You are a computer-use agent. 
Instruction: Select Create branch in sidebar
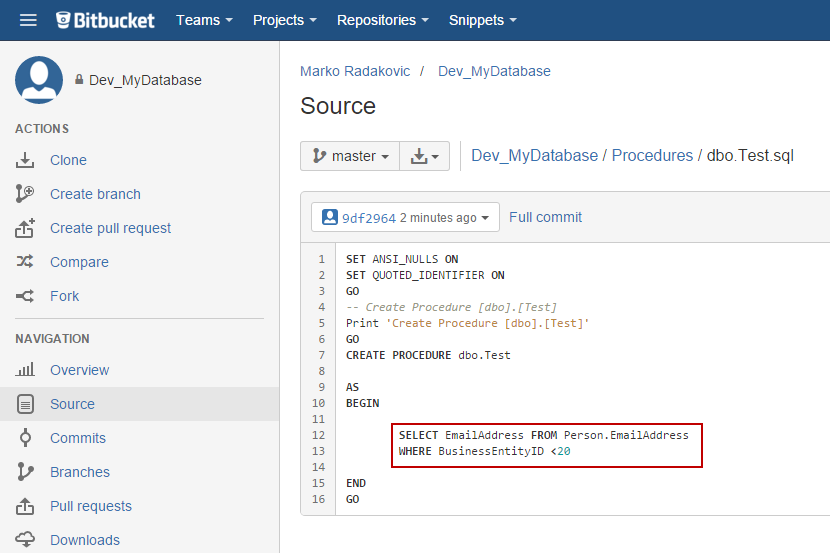coord(95,194)
